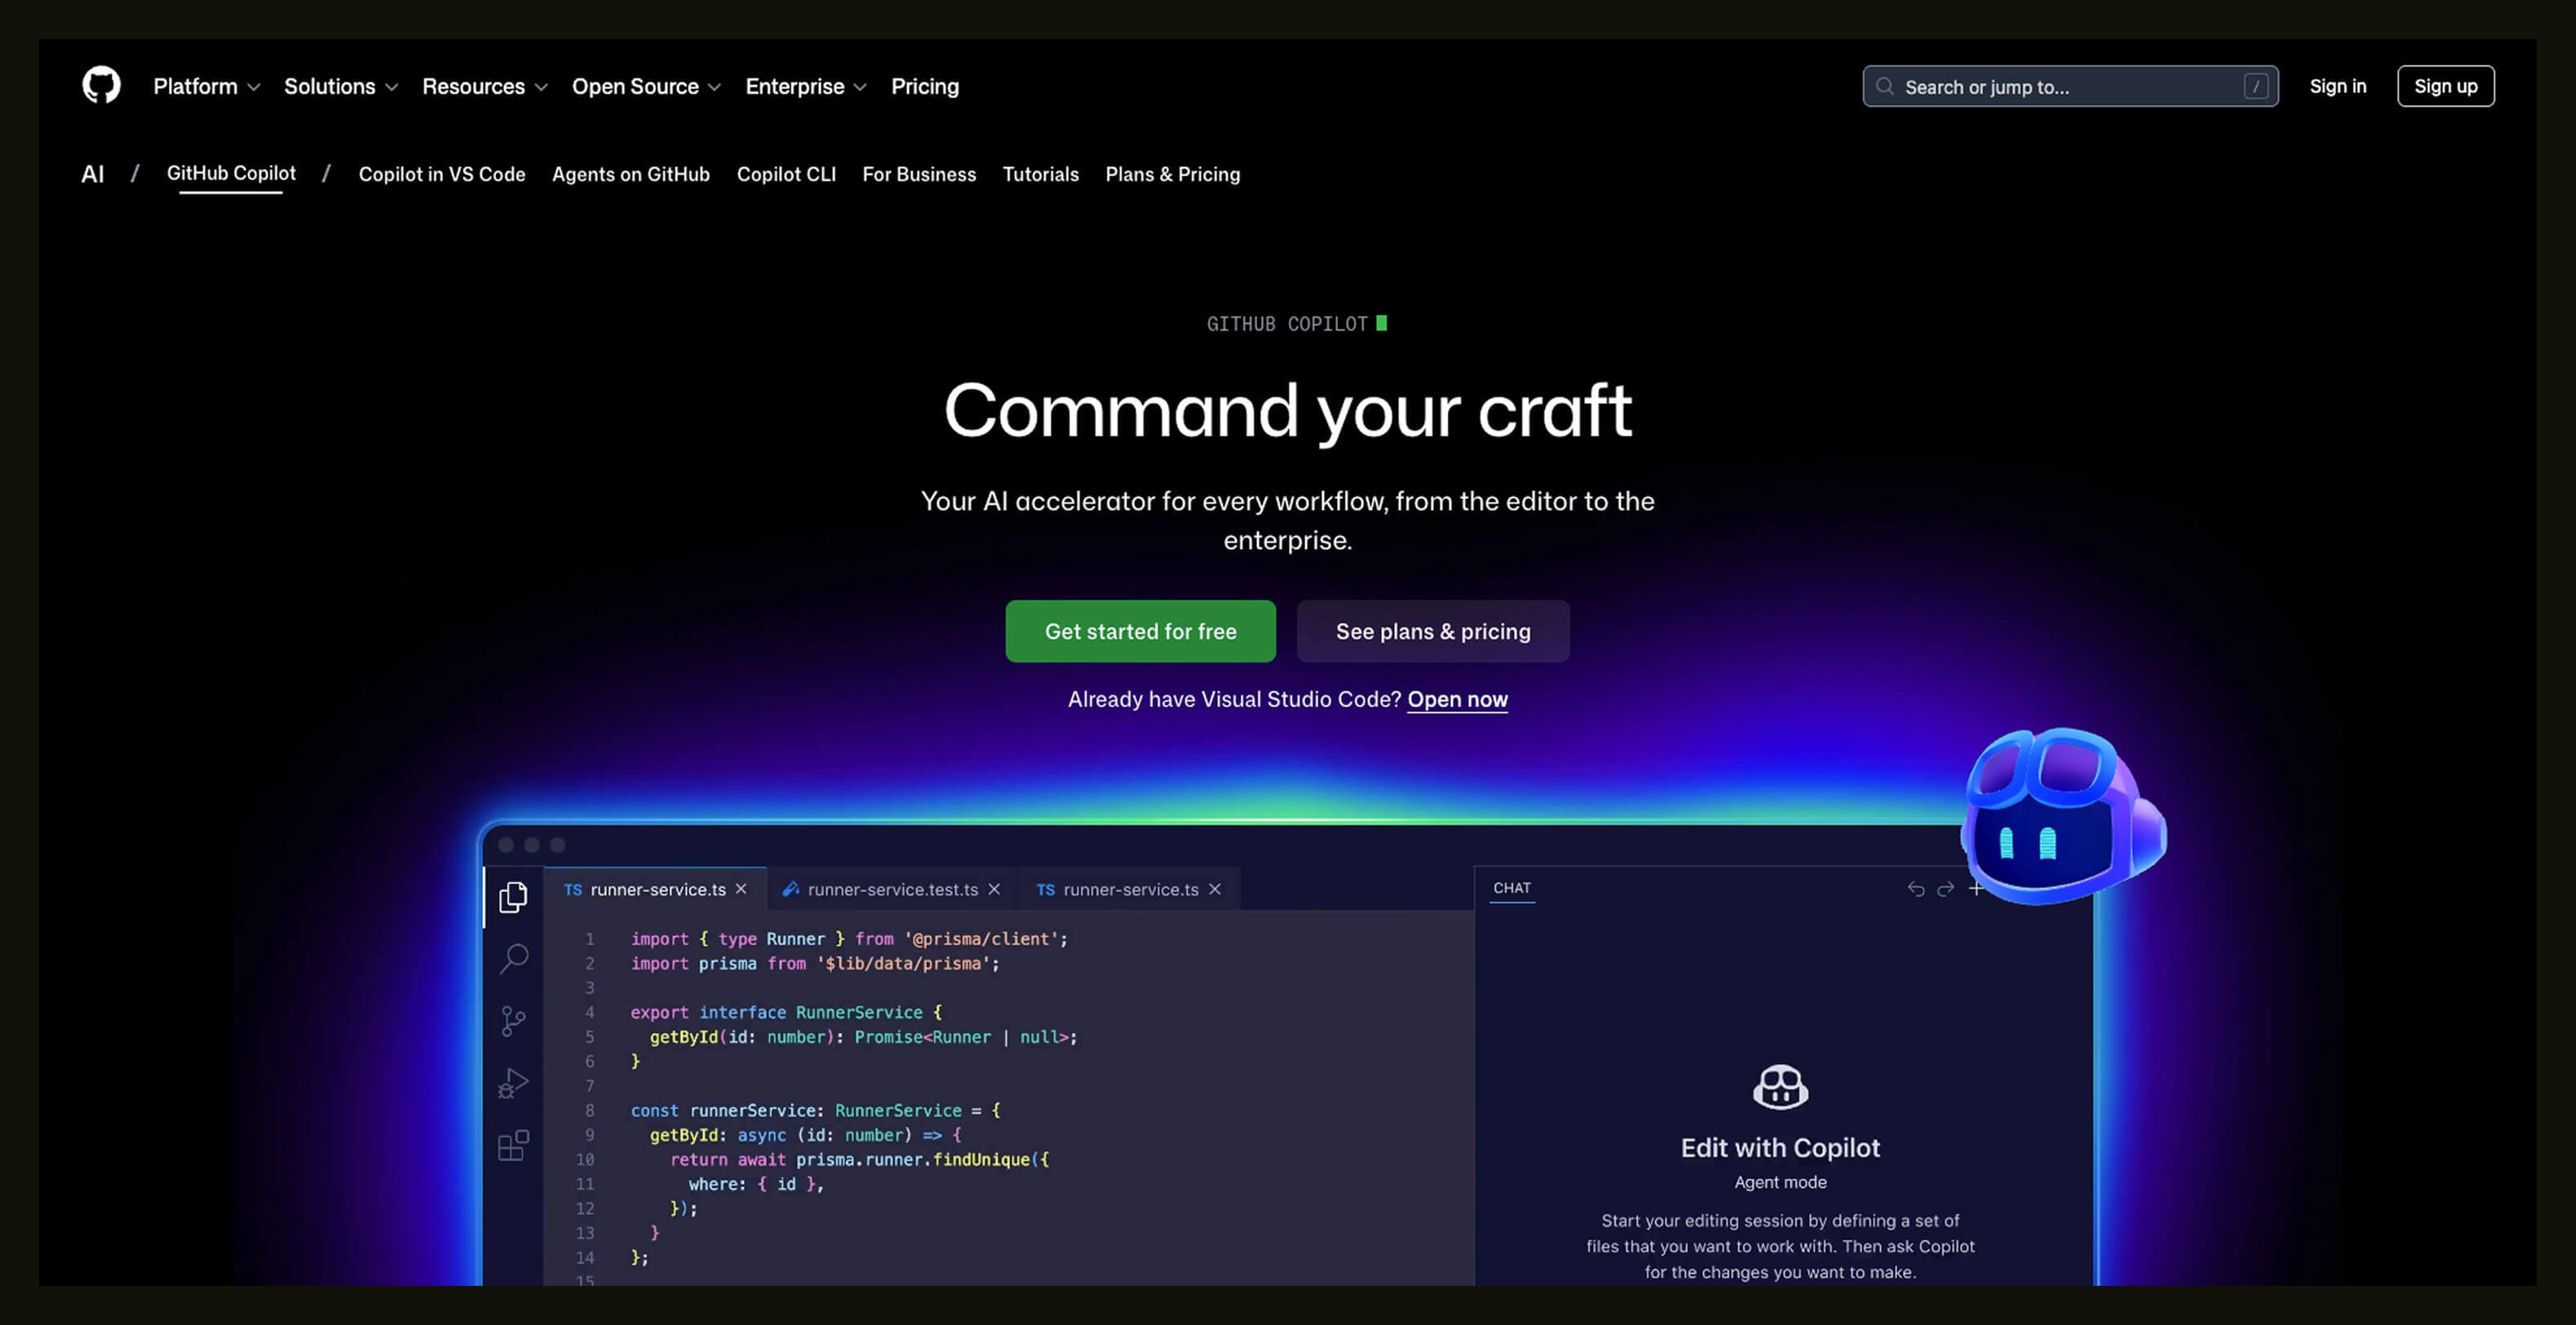Select the CHAT panel tab
This screenshot has height=1325, width=2576.
pos(1512,888)
